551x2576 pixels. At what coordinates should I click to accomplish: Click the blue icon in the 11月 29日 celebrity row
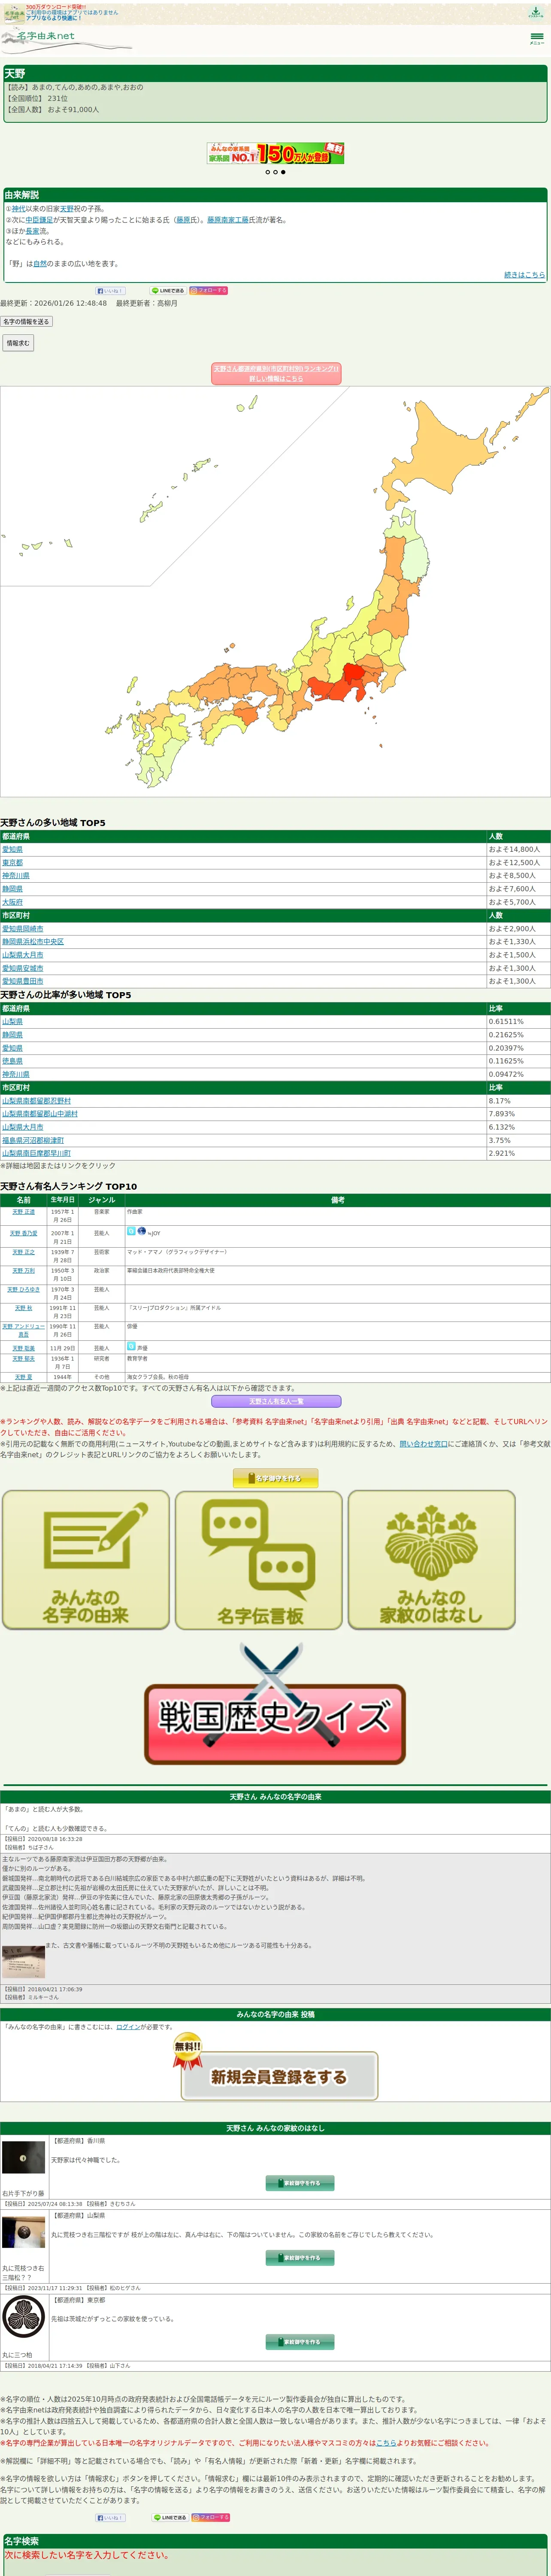point(131,1346)
